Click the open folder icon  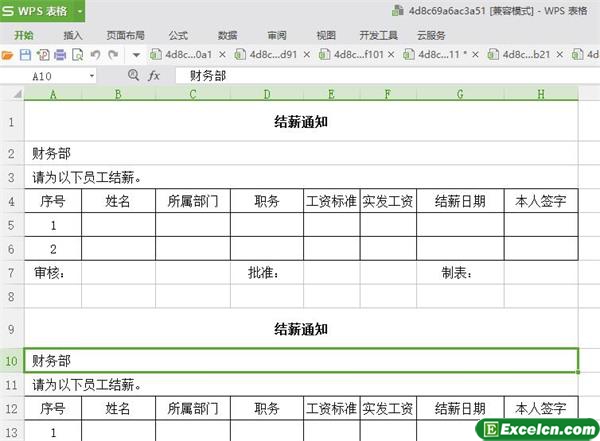point(7,55)
